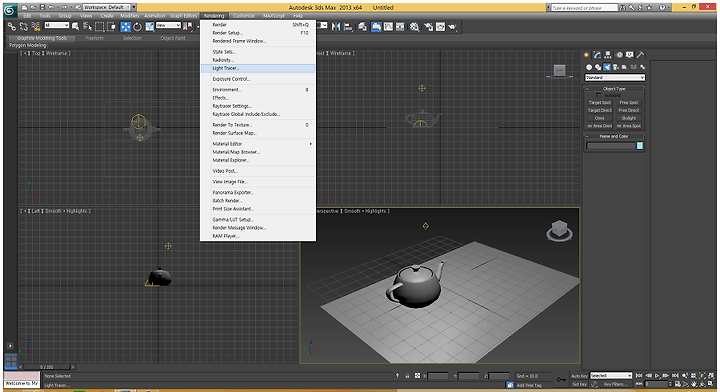
Task: Activate the Select and Scale tool
Action: [x=150, y=27]
